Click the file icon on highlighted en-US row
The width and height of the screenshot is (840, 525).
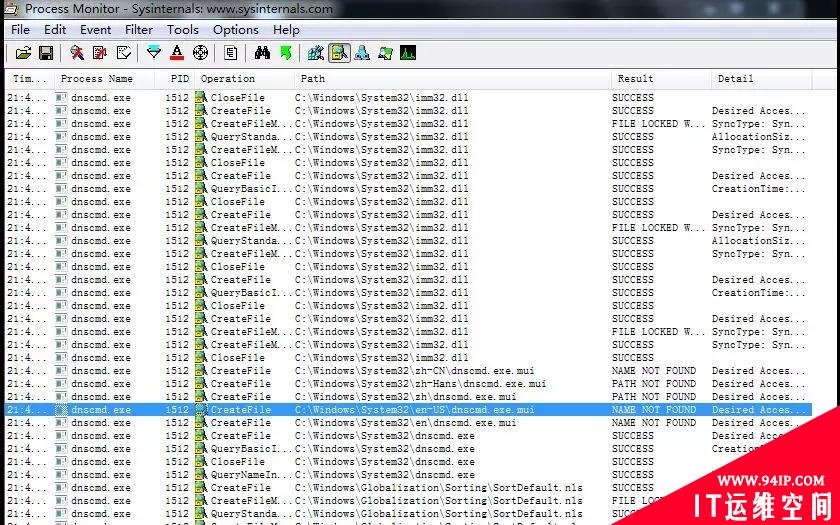(201, 410)
